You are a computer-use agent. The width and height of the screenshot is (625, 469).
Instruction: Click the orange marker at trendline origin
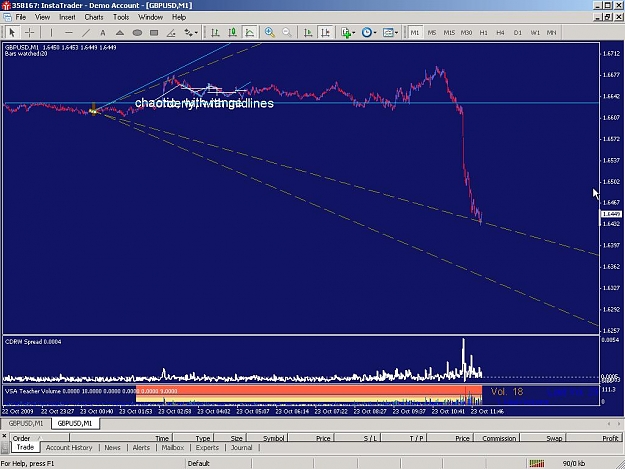93,109
